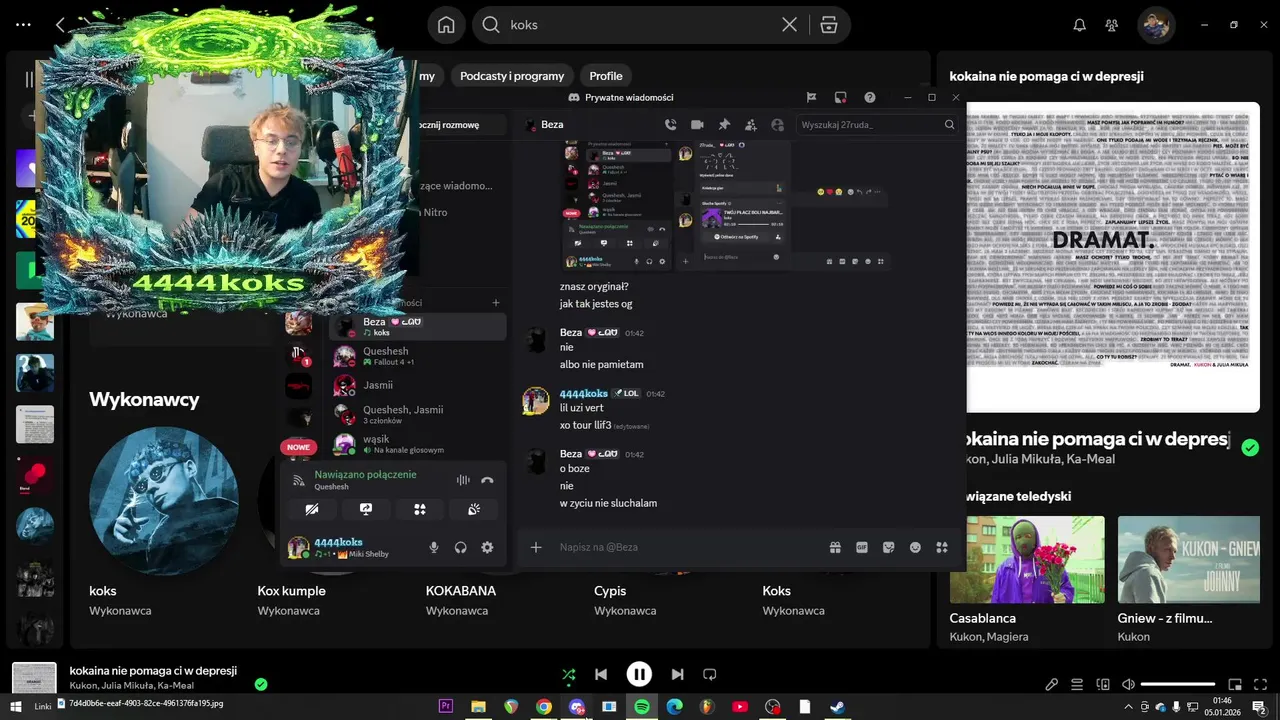Click Discord search field 'Wyszukaj 27ruda_'
This screenshot has width=1280, height=720.
878,125
